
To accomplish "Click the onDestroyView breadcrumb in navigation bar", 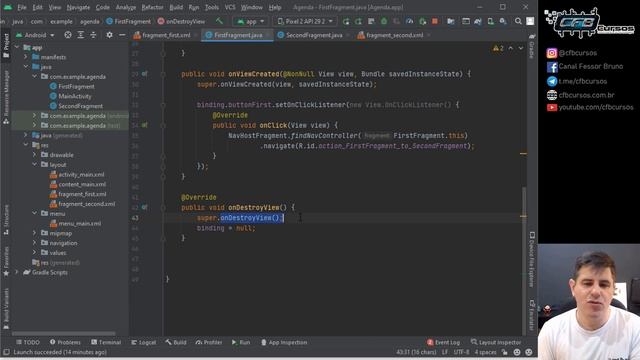I will 181,21.
